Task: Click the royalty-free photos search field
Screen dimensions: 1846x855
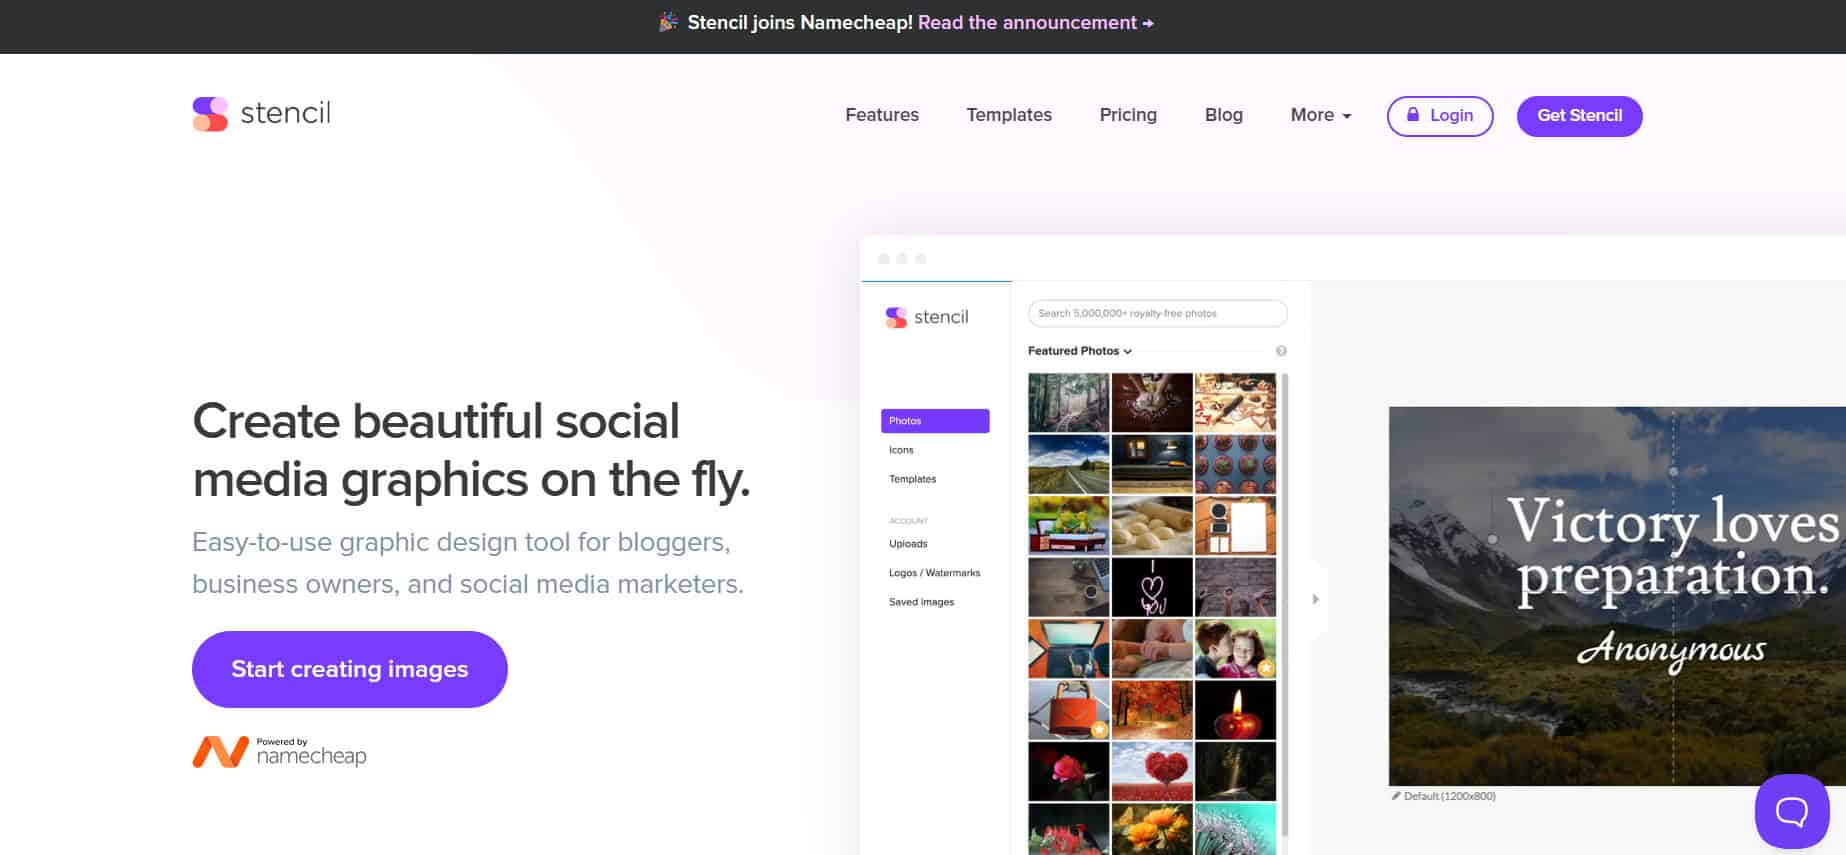Action: coord(1157,313)
